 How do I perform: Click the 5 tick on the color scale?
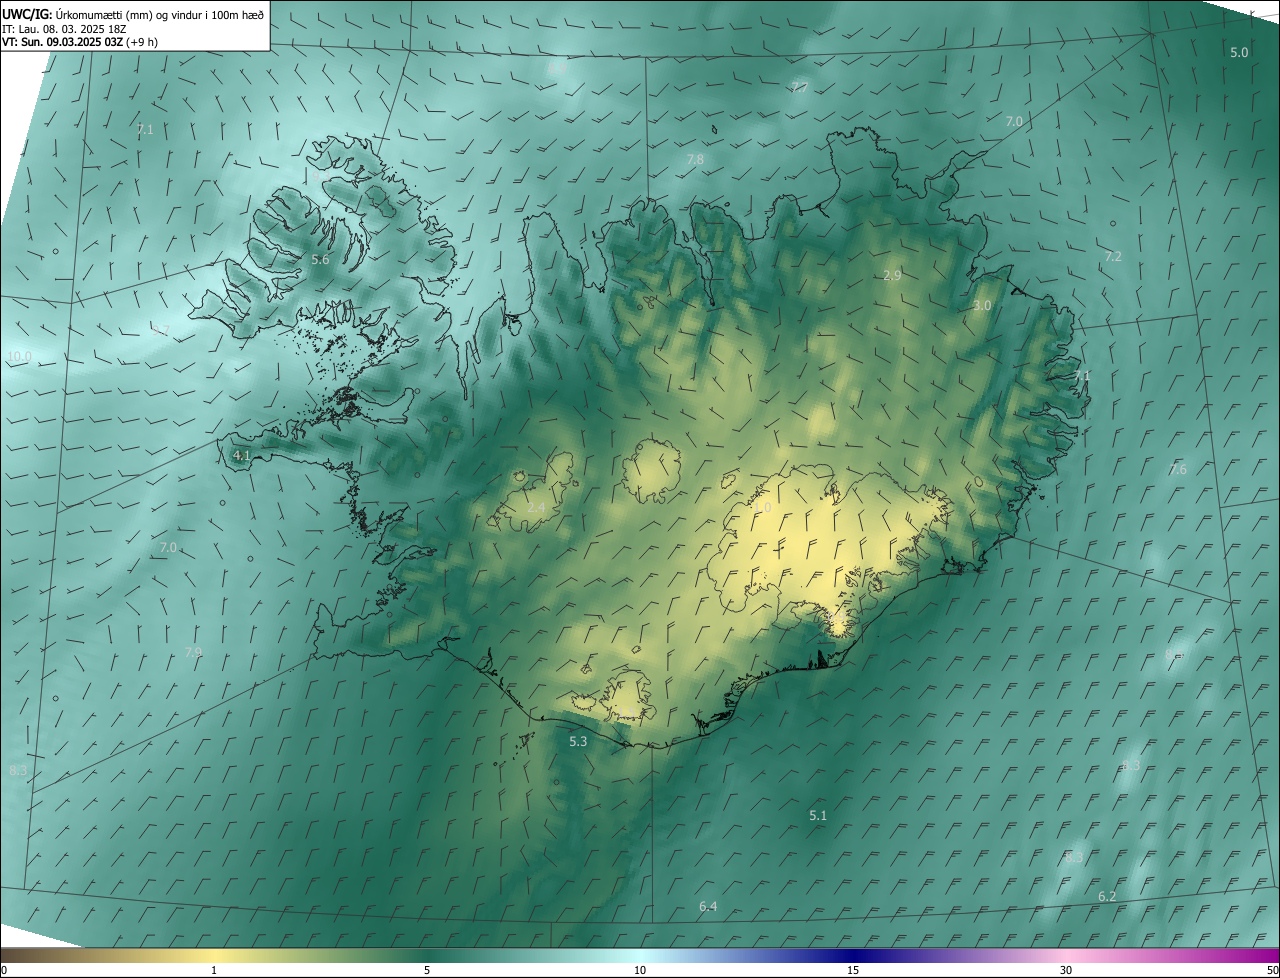pos(427,971)
